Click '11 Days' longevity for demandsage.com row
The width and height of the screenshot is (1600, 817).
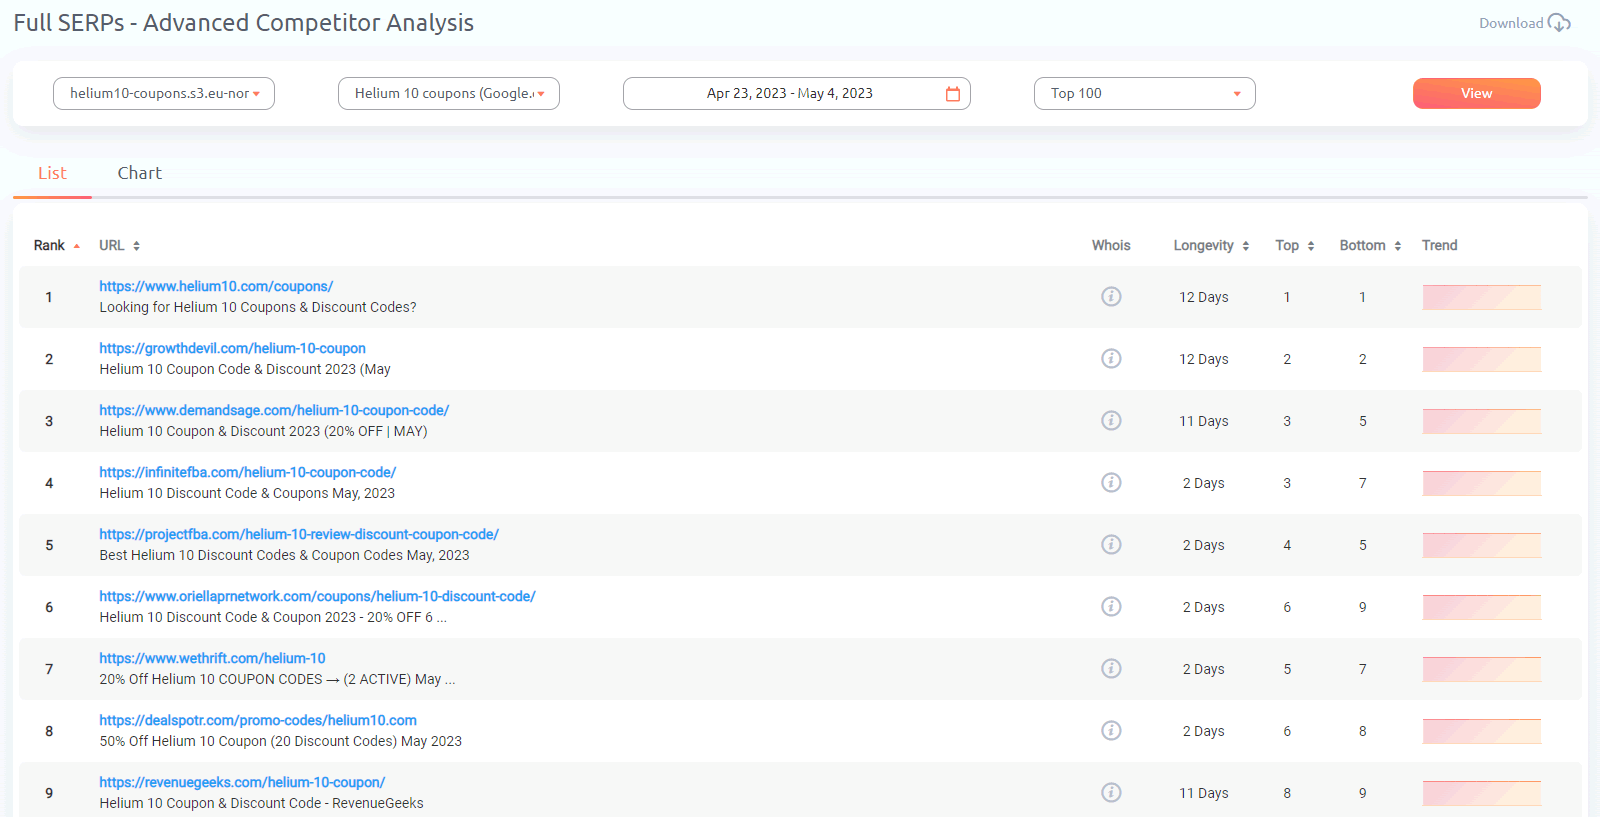[x=1203, y=421]
